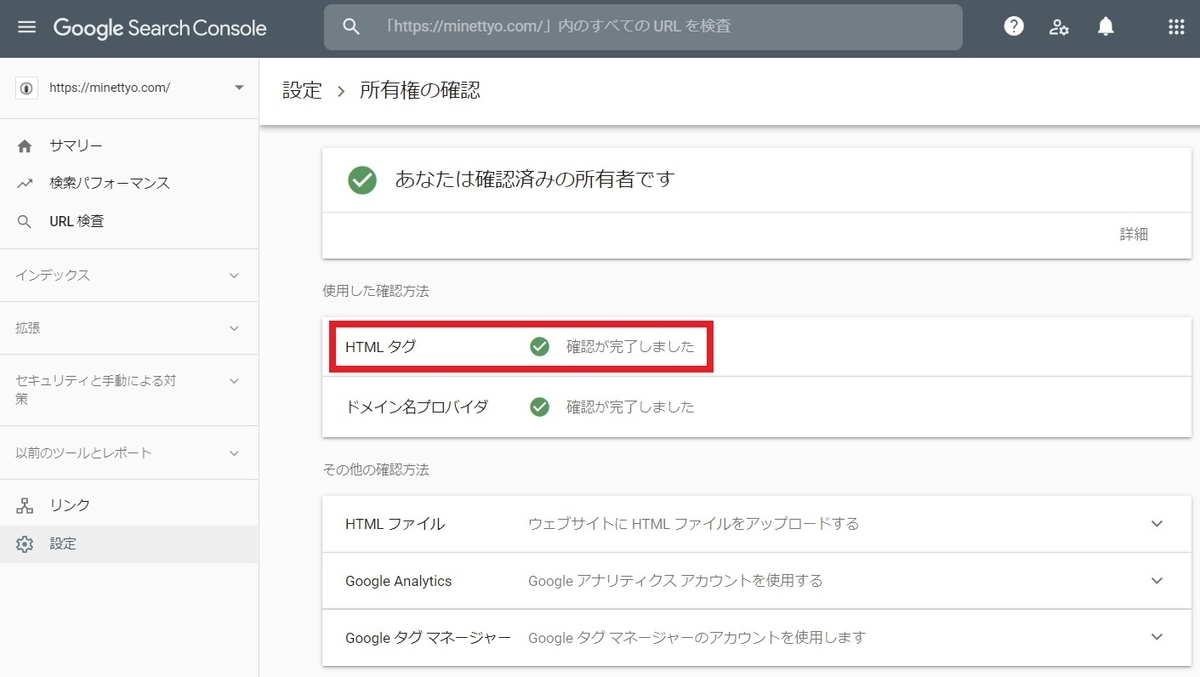Screen dimensions: 1200x677
Task: Expand 以前のツールとレポート section
Action: point(129,453)
